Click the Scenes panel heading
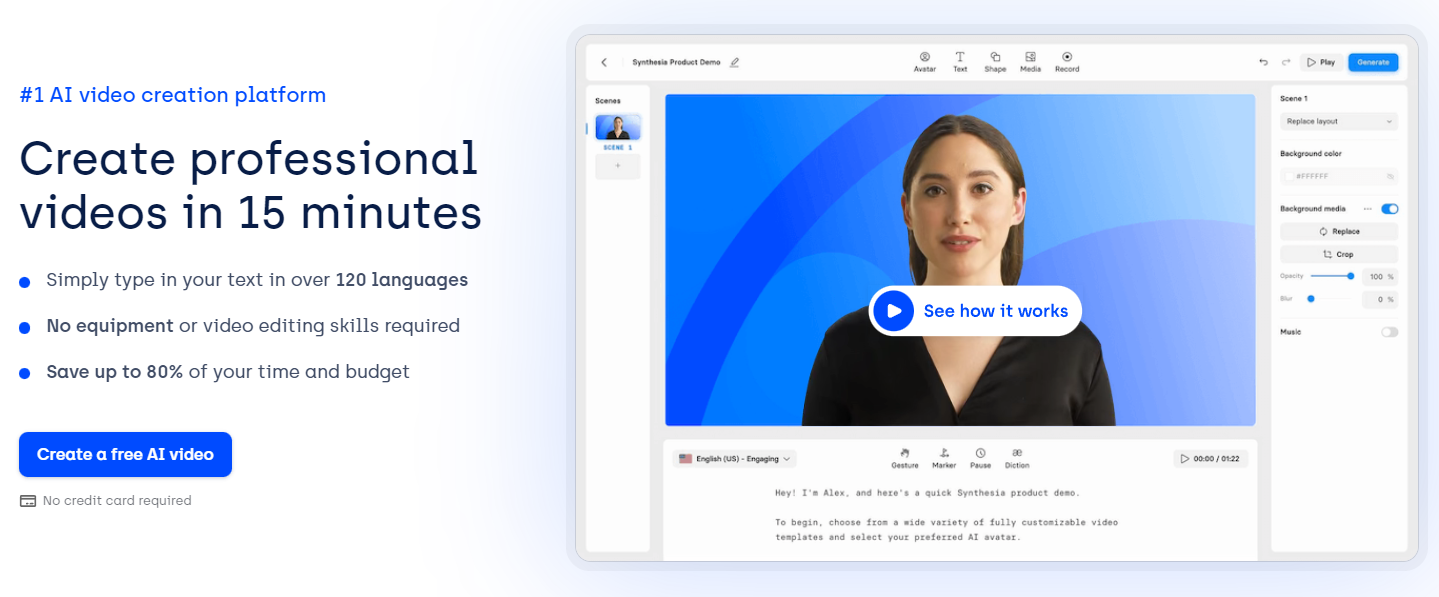This screenshot has height=597, width=1439. click(x=608, y=101)
